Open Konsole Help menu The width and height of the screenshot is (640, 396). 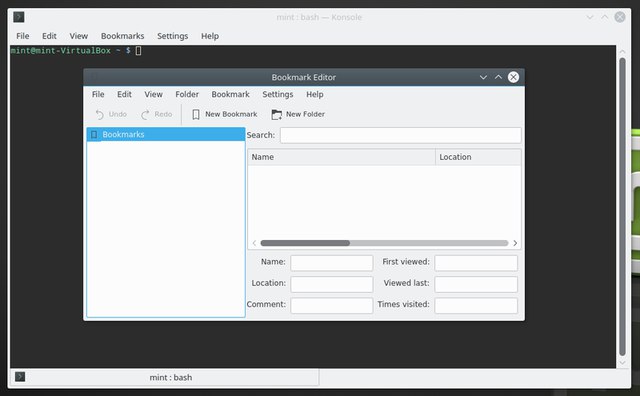pos(210,36)
